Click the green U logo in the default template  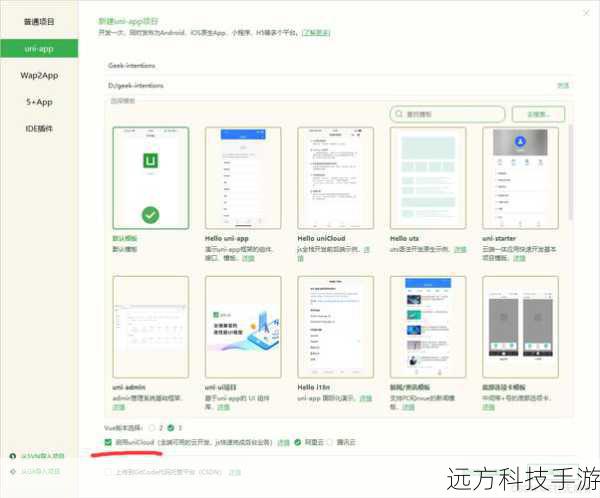point(150,160)
